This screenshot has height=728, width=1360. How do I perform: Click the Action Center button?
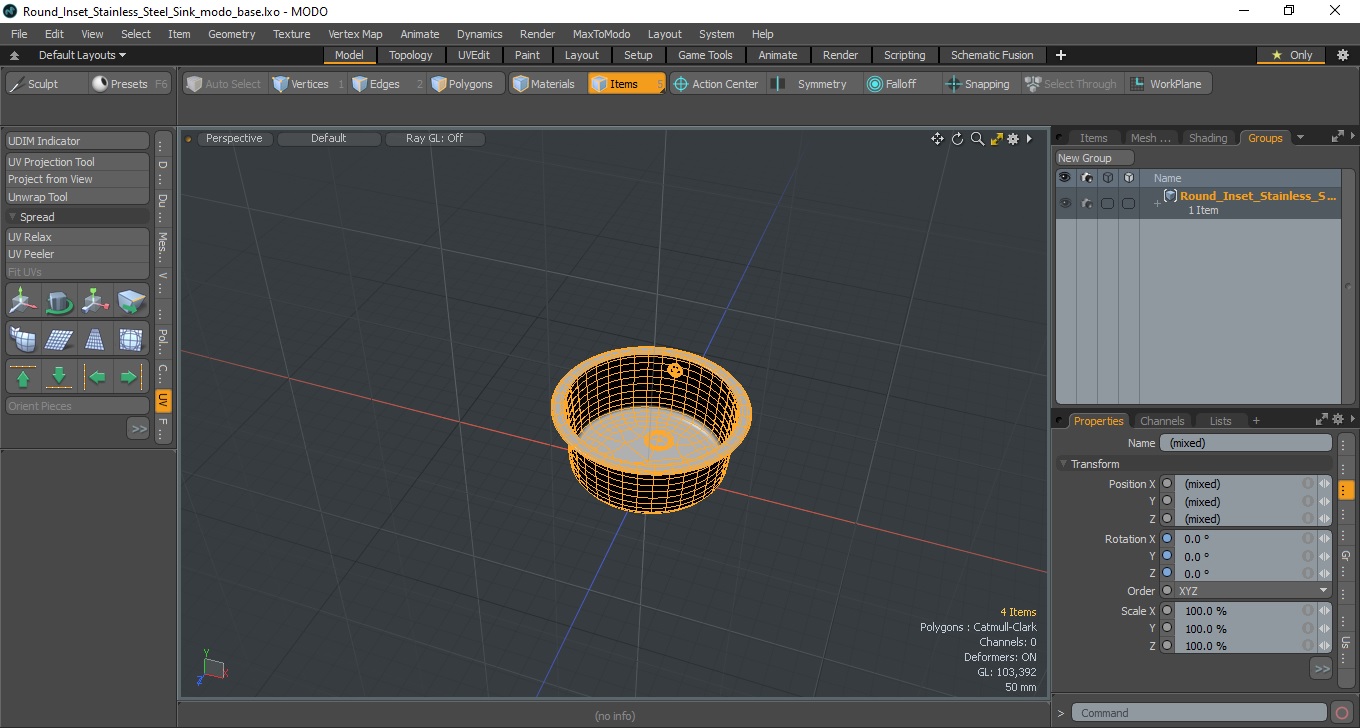[x=716, y=84]
